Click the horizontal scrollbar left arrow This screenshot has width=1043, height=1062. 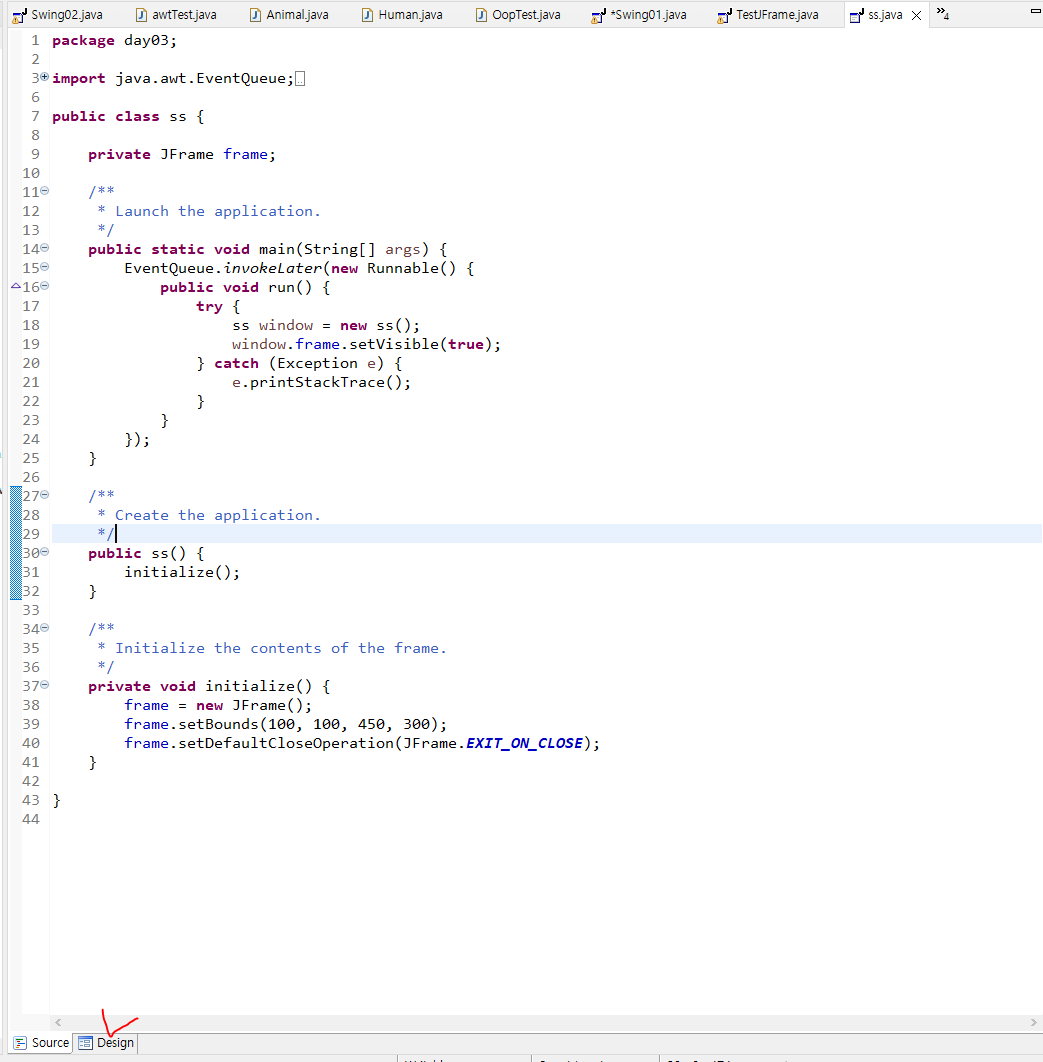tap(58, 1023)
